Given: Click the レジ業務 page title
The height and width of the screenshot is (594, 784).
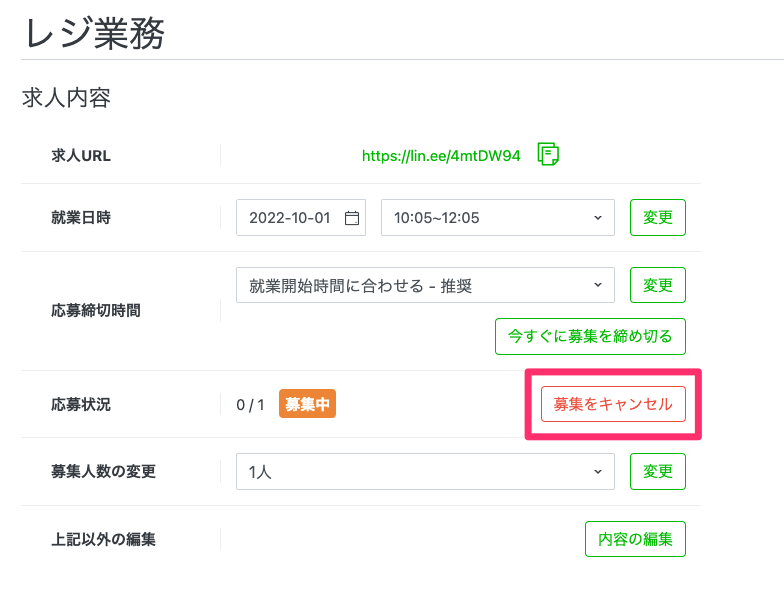Looking at the screenshot, I should [93, 33].
